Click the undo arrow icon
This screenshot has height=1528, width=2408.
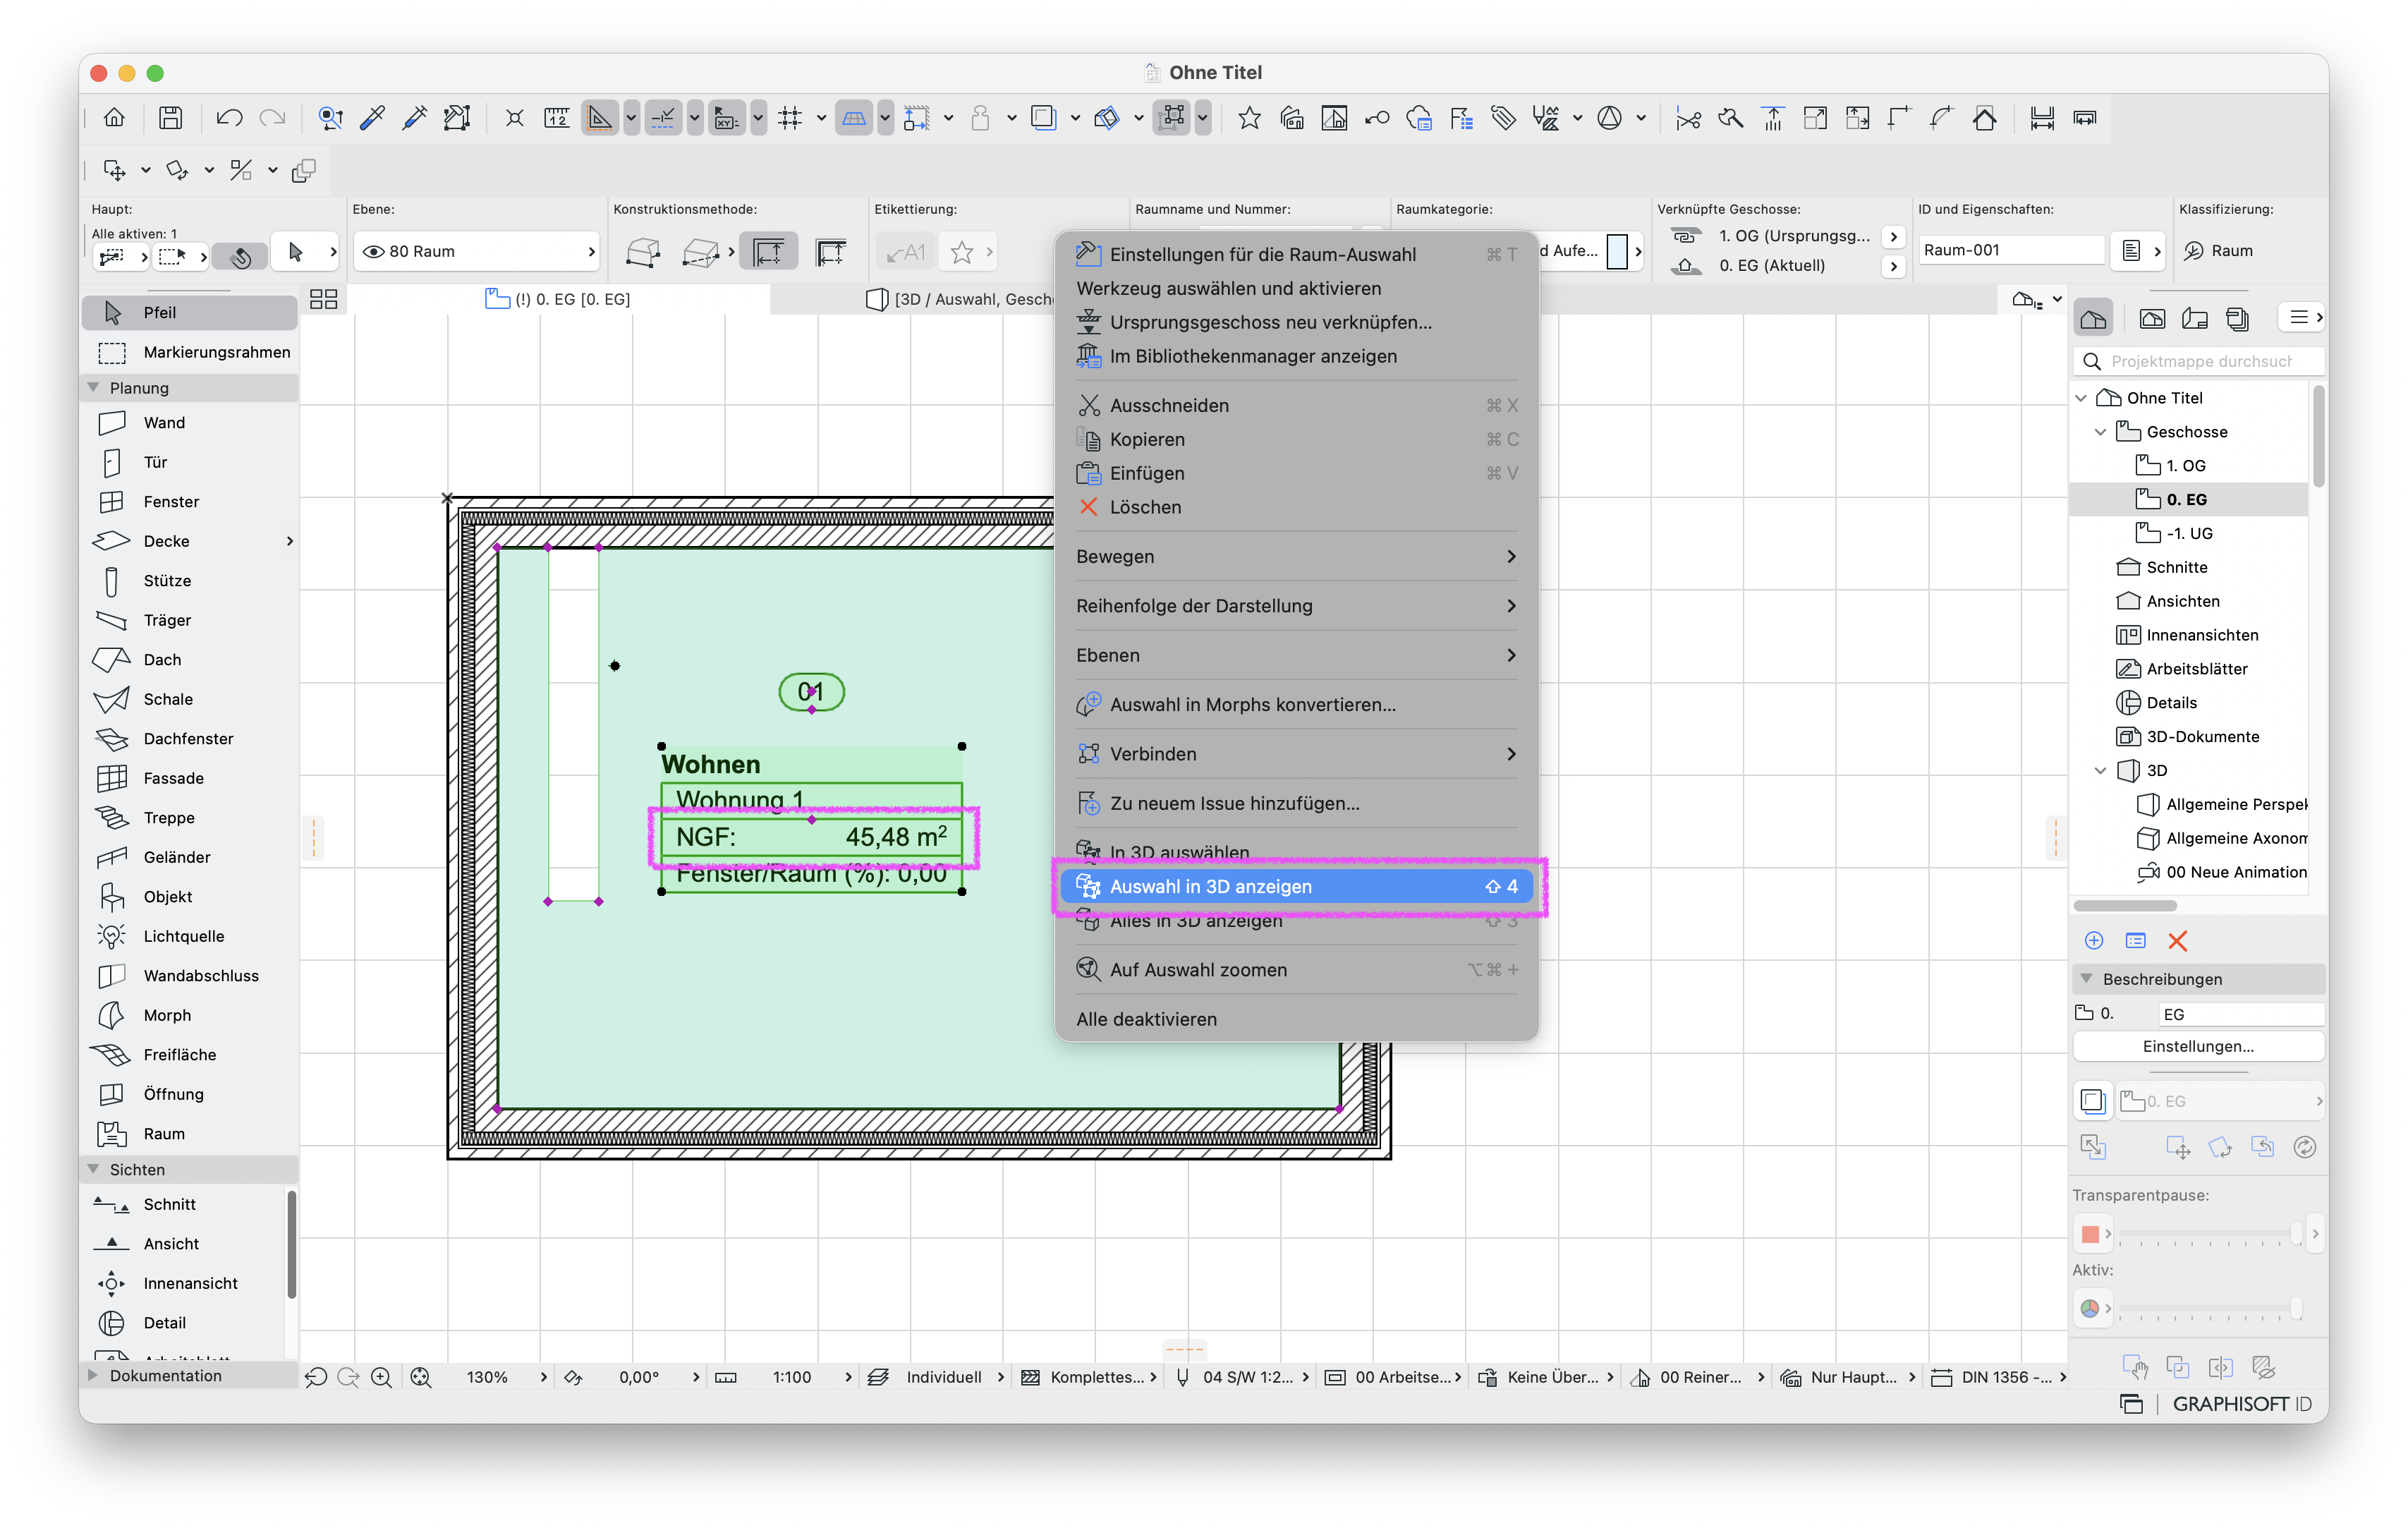point(229,118)
